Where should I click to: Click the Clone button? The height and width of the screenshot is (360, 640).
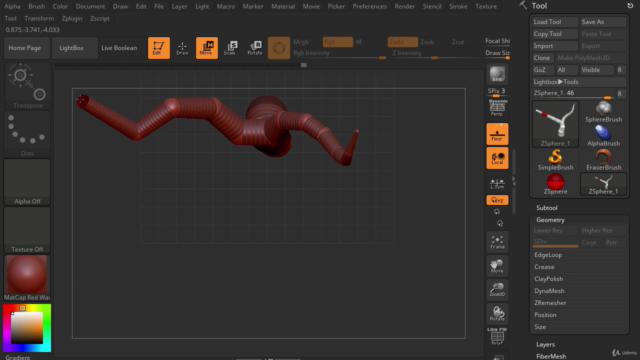tap(542, 58)
